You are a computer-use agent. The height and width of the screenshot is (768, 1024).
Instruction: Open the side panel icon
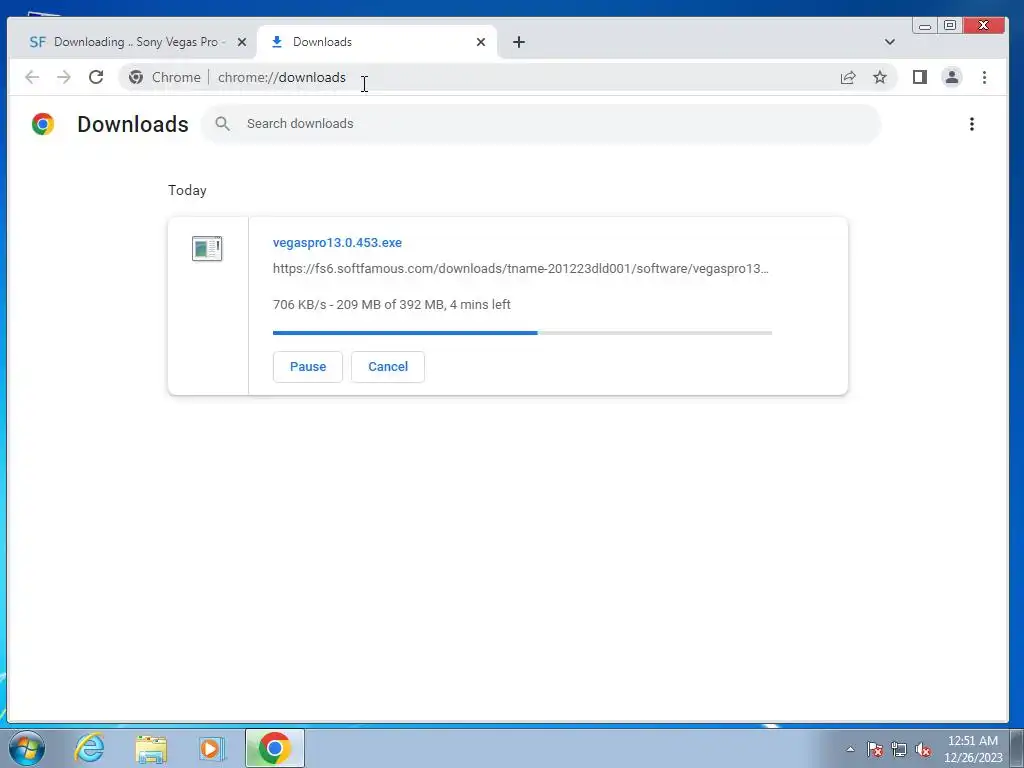pyautogui.click(x=920, y=77)
